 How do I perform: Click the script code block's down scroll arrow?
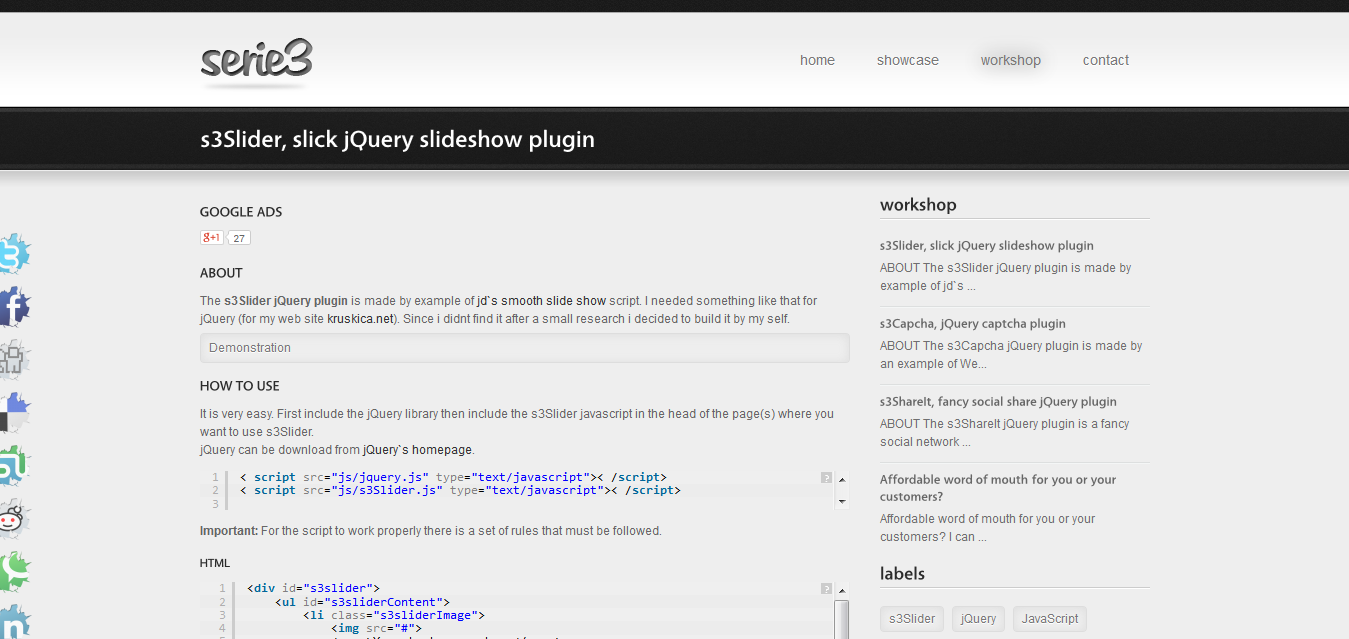tap(842, 501)
